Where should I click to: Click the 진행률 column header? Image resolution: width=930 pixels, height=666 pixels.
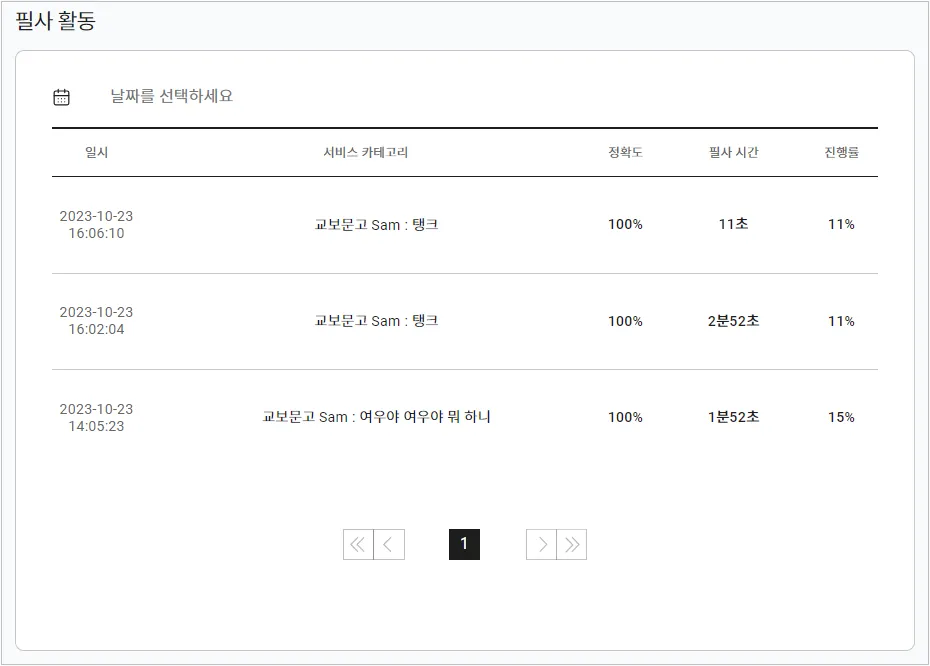tap(841, 153)
